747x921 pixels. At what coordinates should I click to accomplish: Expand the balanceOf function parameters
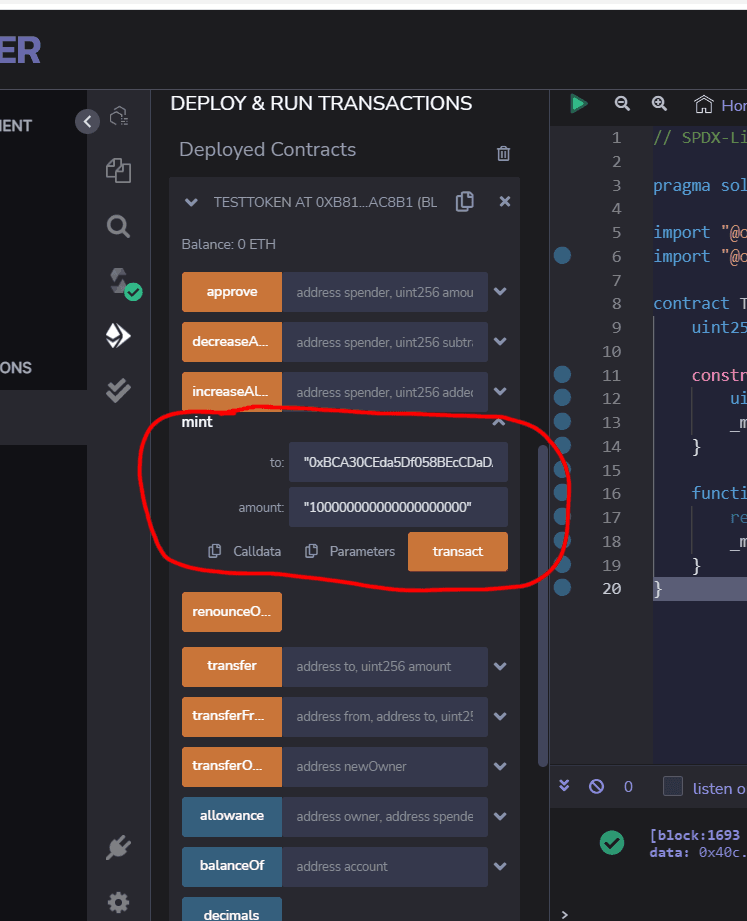coord(500,866)
